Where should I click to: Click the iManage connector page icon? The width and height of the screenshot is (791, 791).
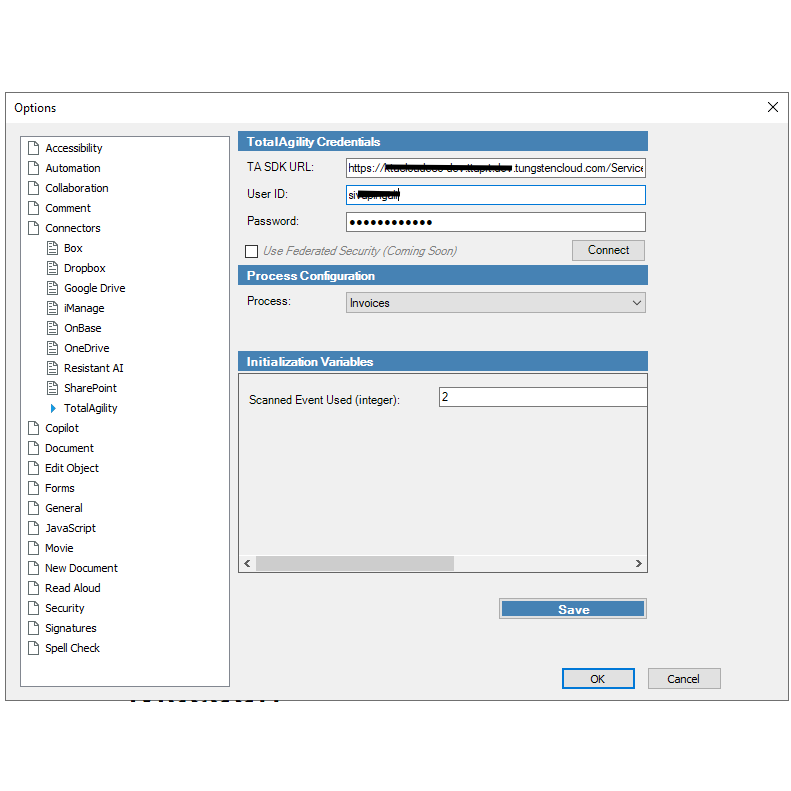[x=54, y=308]
